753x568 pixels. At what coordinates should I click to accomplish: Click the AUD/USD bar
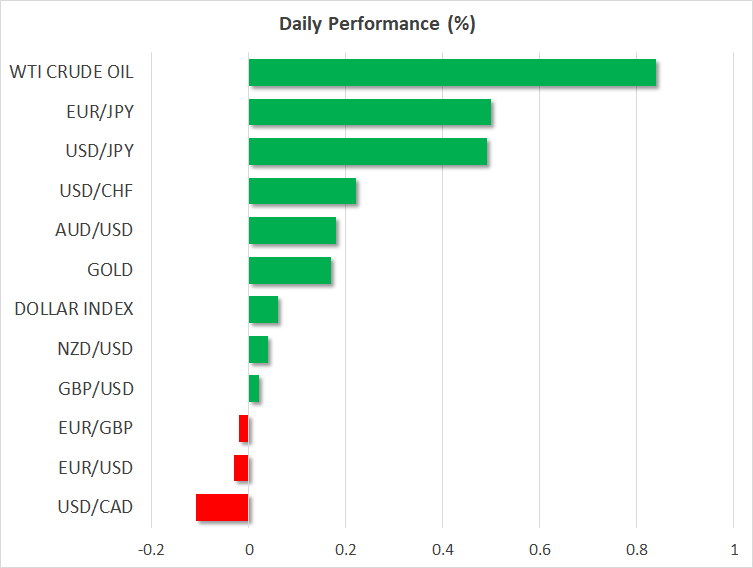point(292,230)
